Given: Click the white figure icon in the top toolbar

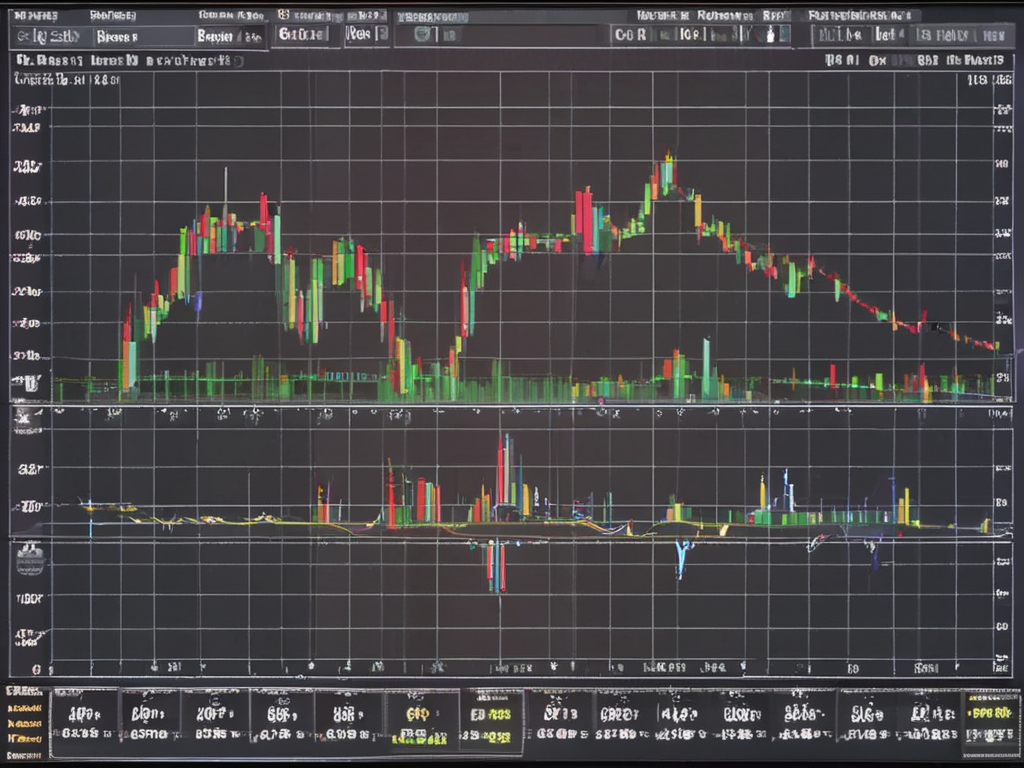Looking at the screenshot, I should tap(771, 35).
